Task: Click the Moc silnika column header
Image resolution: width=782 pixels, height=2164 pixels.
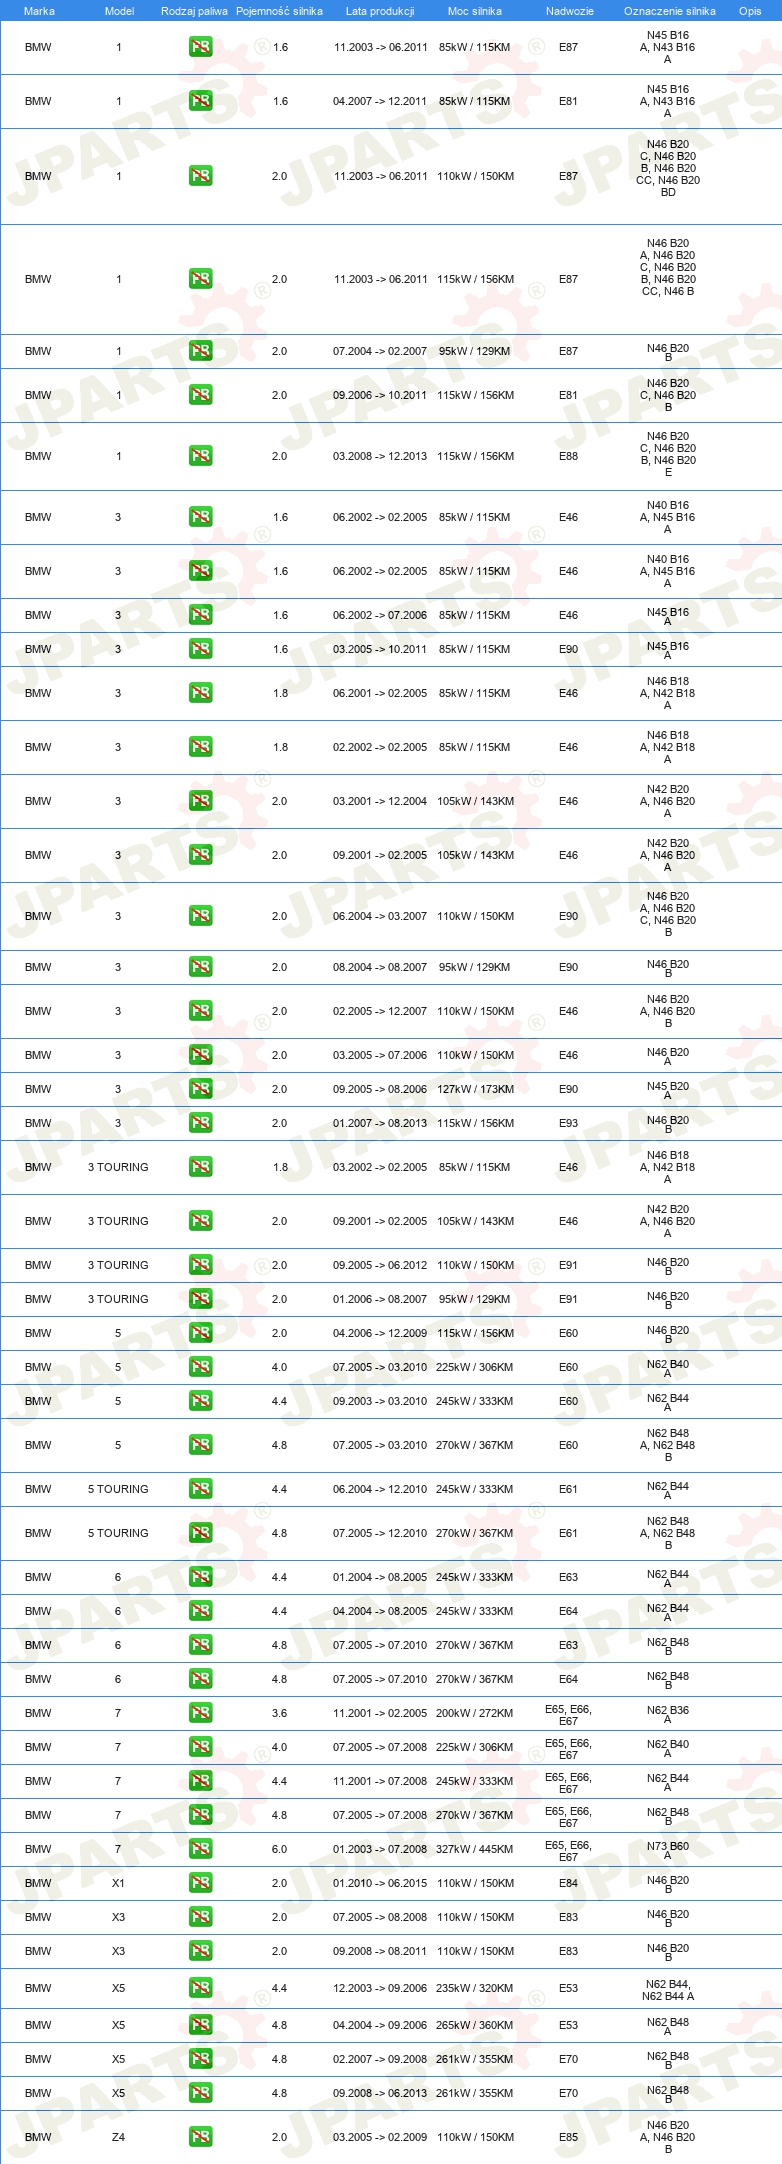Action: click(475, 11)
